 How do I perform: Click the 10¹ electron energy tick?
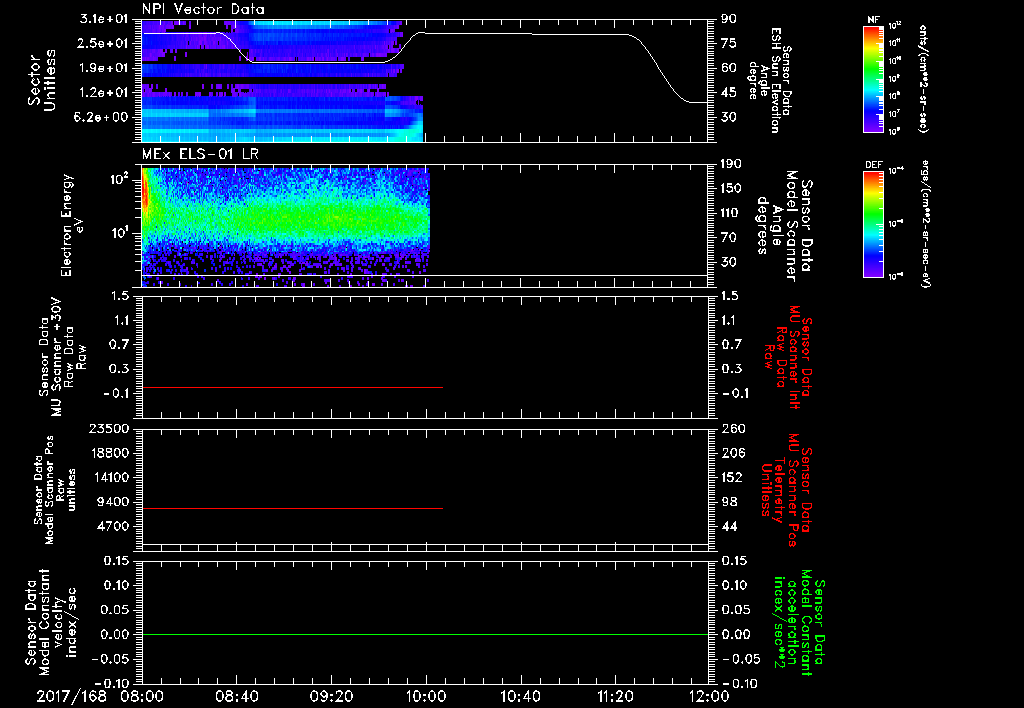tap(120, 233)
